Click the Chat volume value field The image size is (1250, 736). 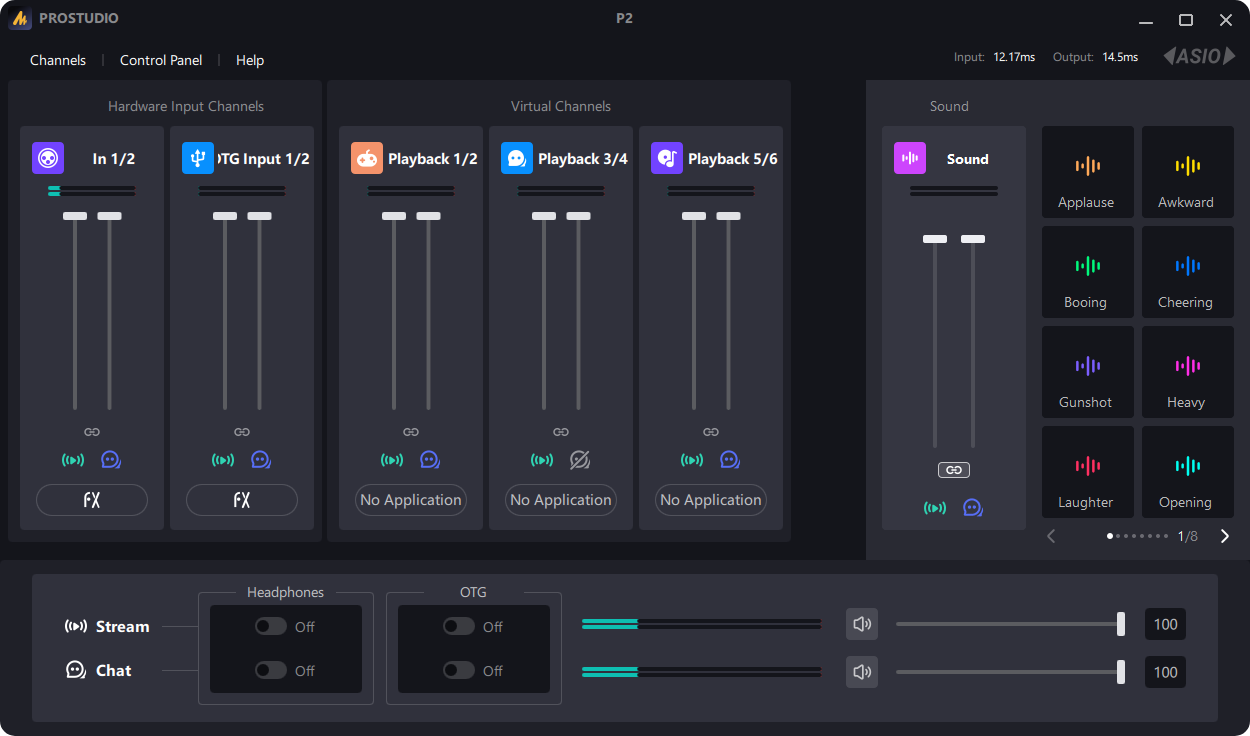click(1165, 672)
